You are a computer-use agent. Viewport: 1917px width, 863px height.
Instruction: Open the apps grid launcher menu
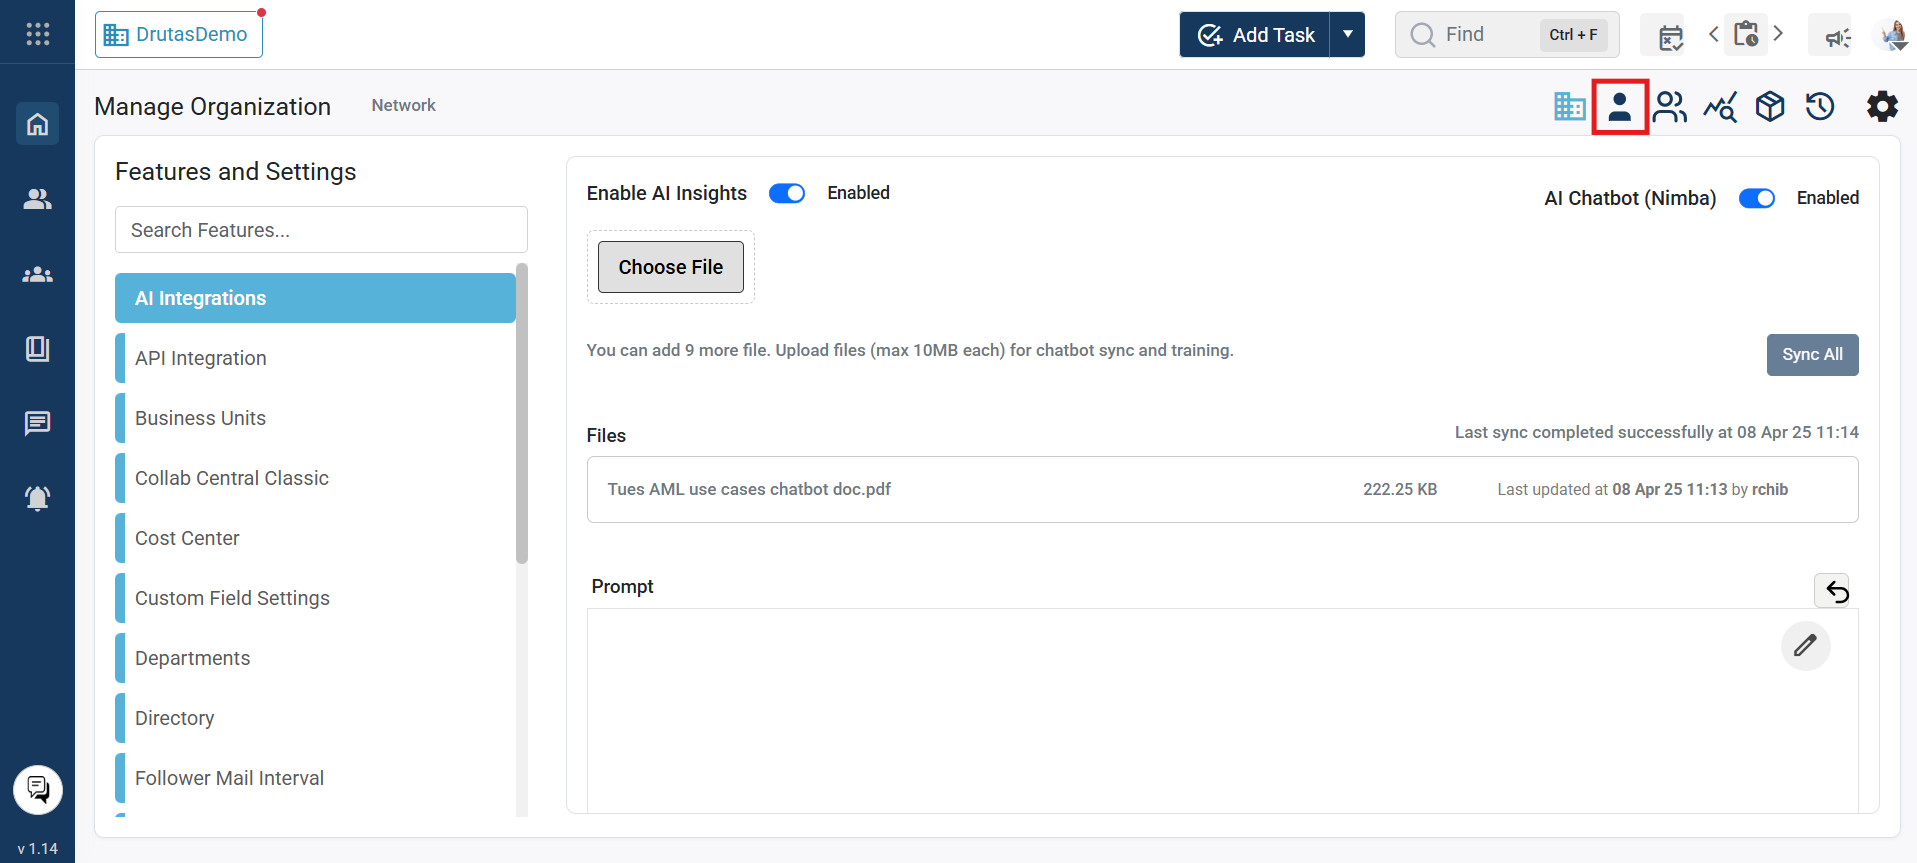click(x=38, y=34)
